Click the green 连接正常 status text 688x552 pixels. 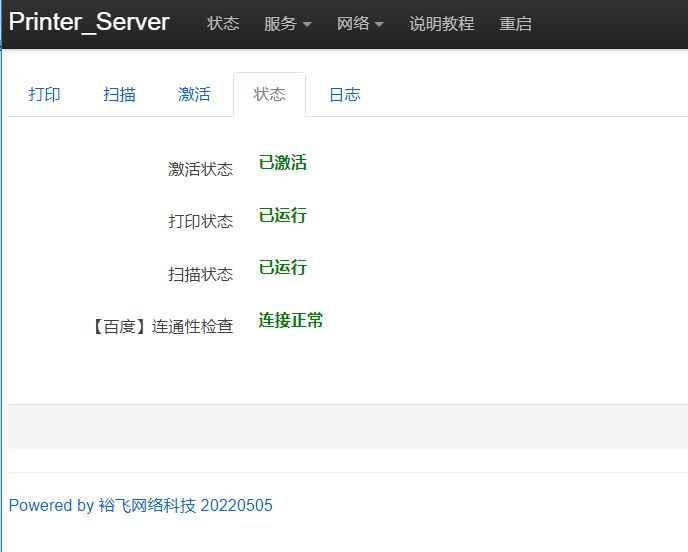[290, 321]
